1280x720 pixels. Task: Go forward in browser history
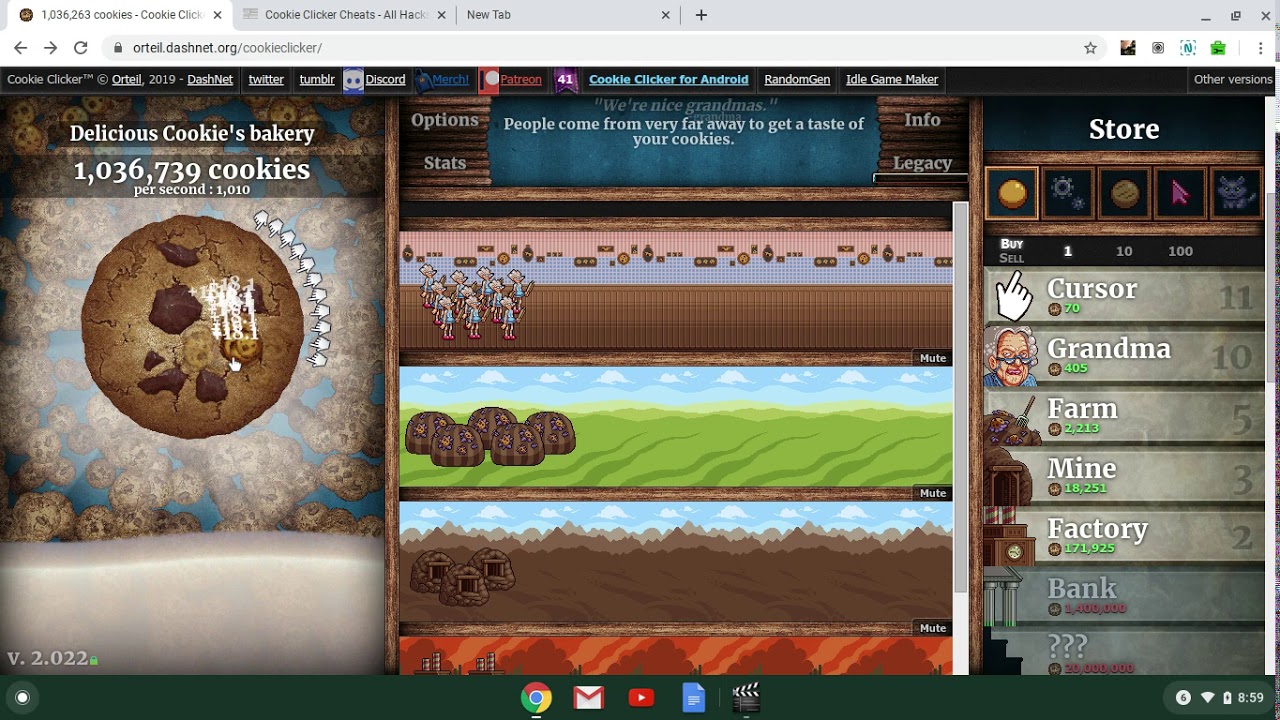[50, 47]
